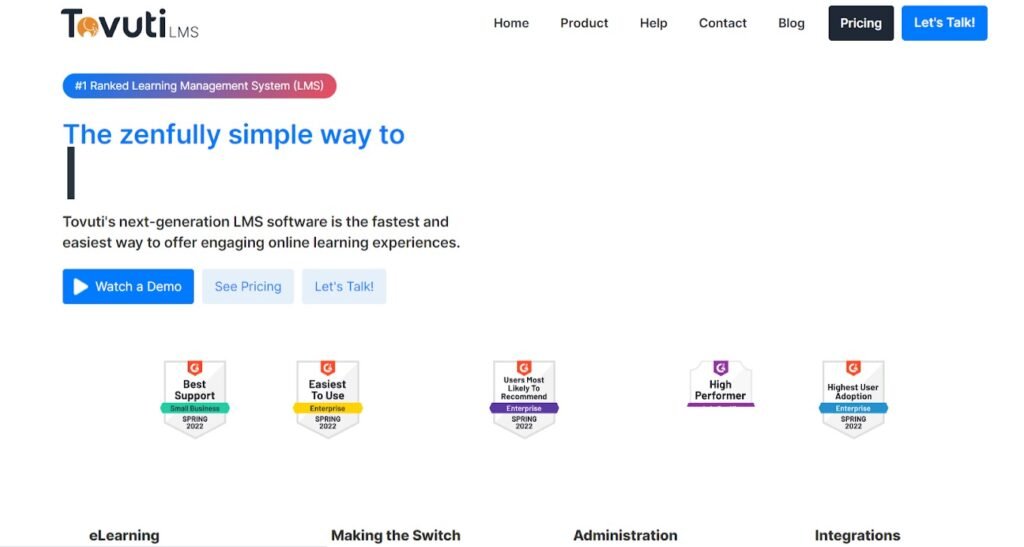The image size is (1024, 547).
Task: Go to the Help page
Action: 653,23
